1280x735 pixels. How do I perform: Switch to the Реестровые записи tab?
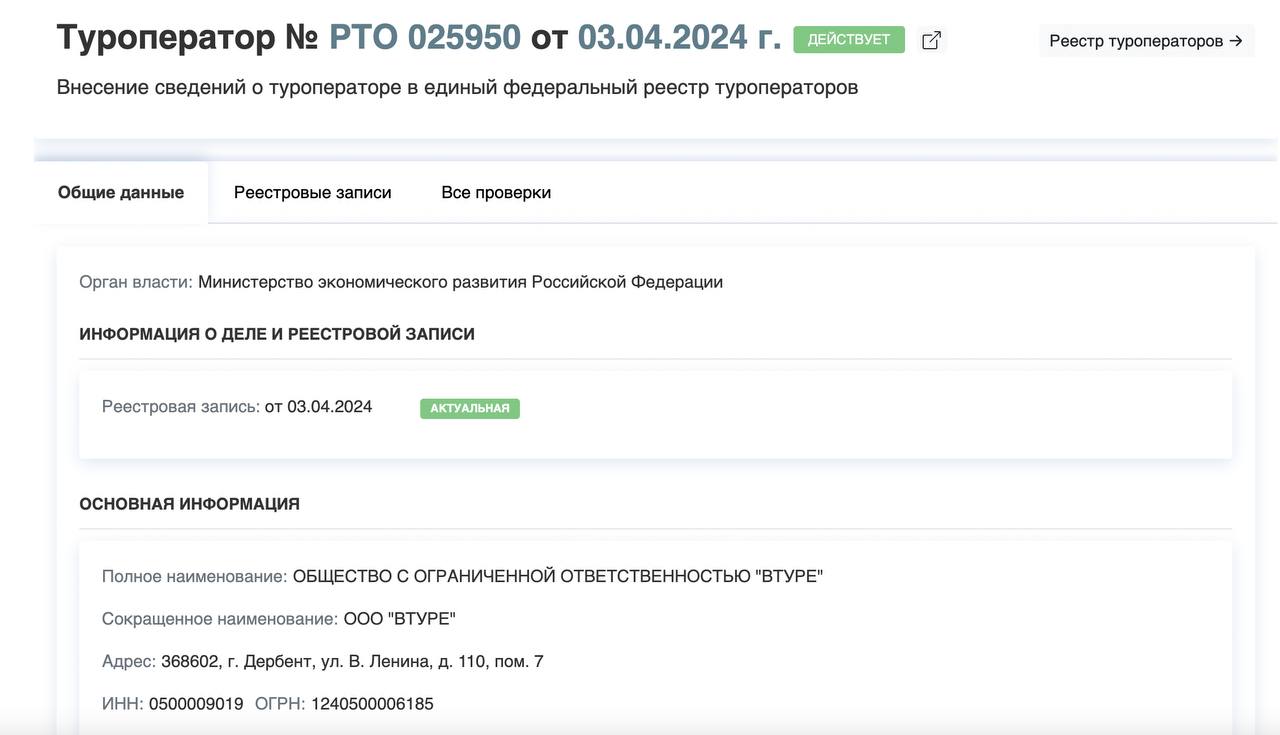point(312,192)
